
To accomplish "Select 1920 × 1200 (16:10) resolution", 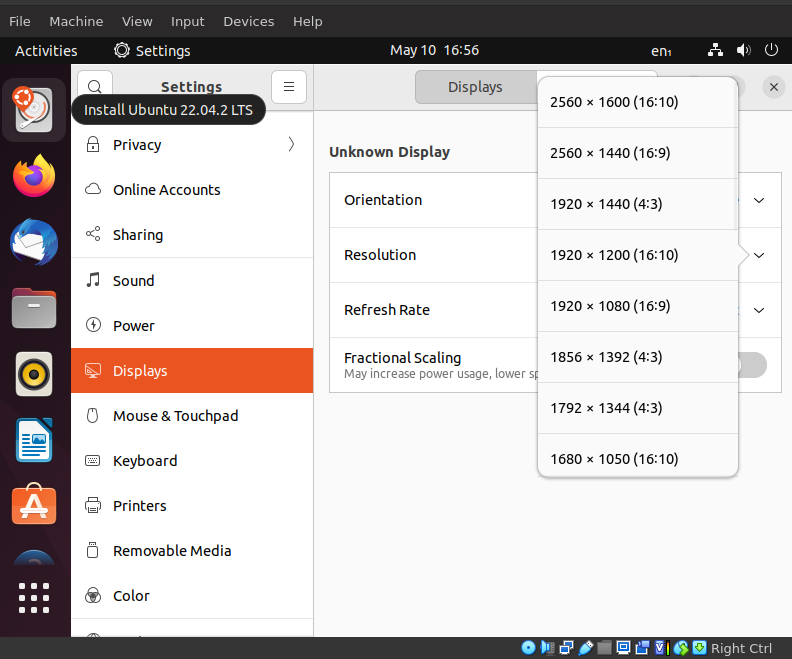I will point(637,255).
